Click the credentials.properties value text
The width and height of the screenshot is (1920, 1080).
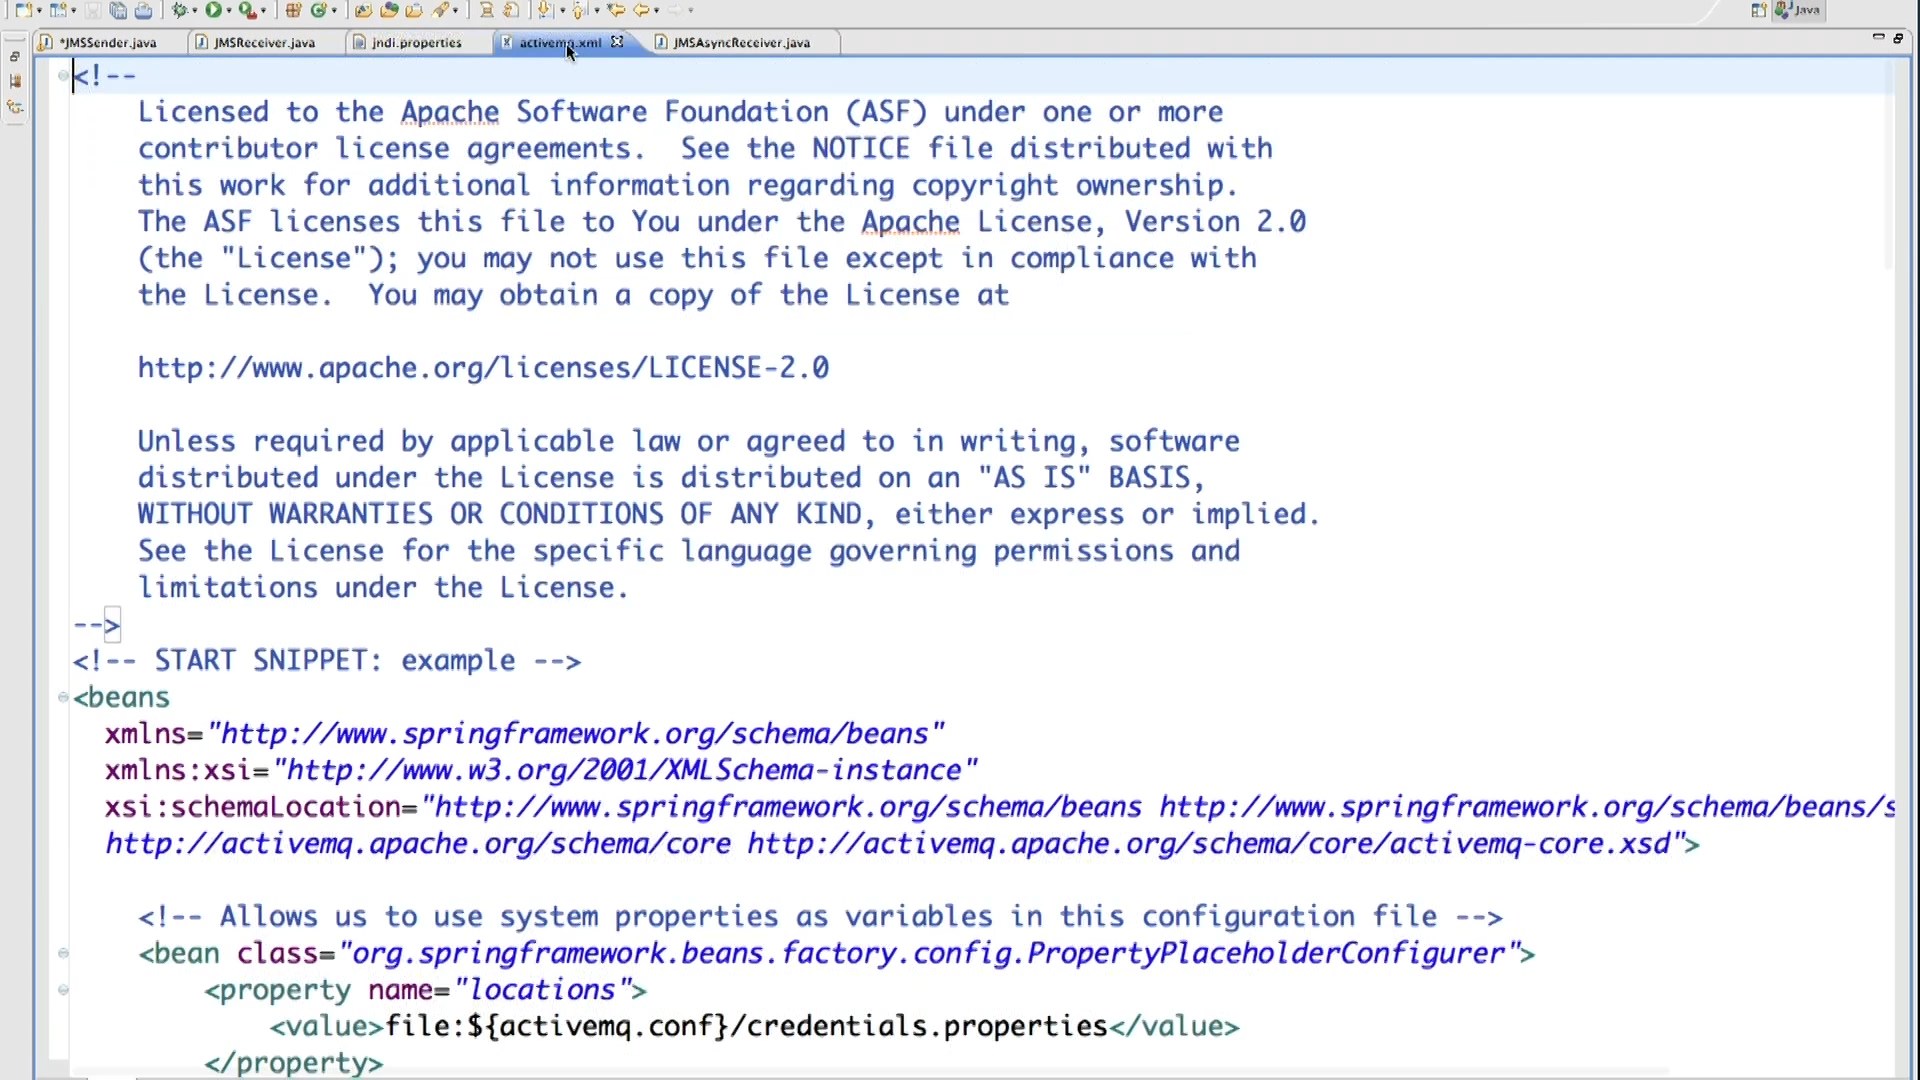click(746, 1026)
